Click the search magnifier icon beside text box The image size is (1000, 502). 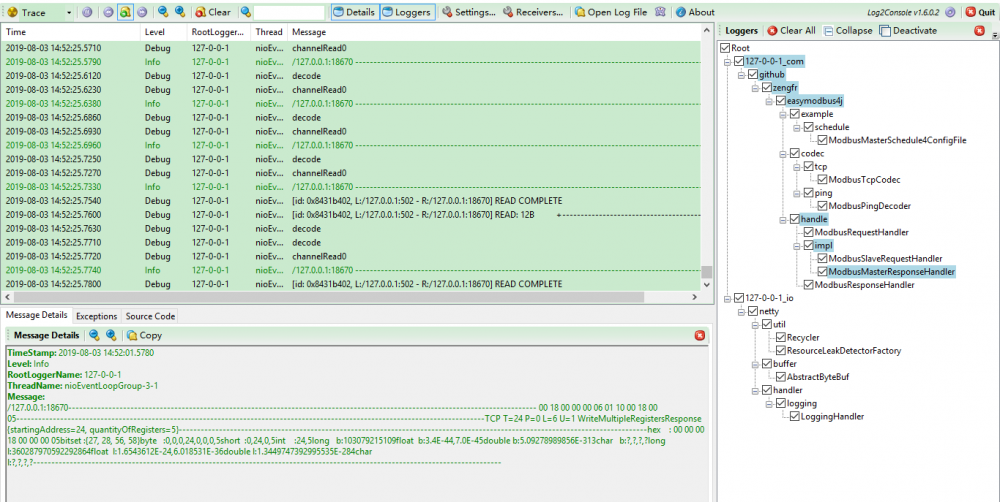click(246, 12)
